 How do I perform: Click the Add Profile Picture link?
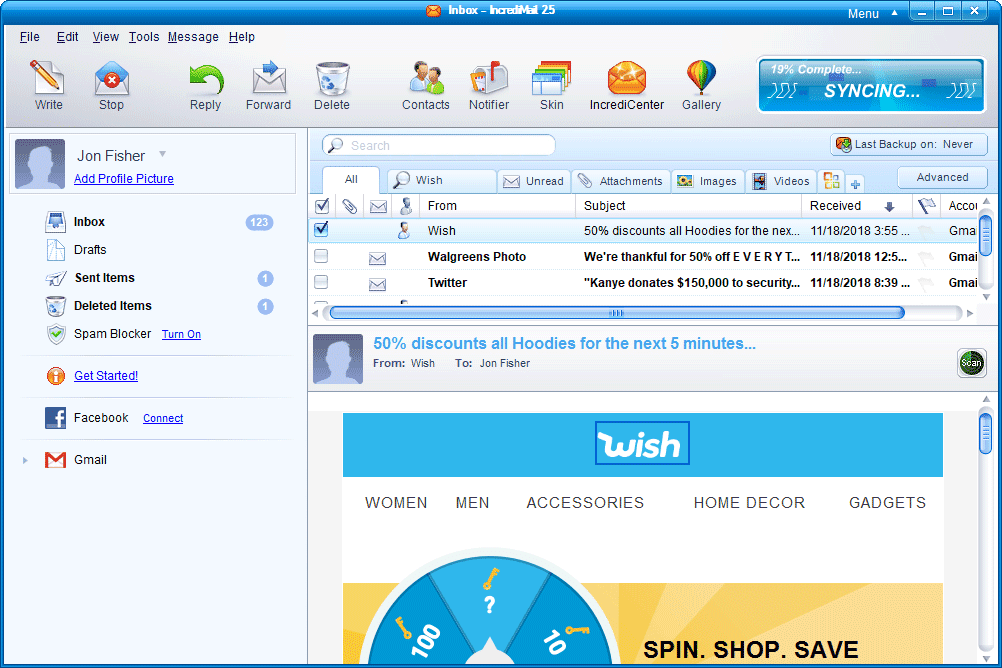[x=123, y=179]
